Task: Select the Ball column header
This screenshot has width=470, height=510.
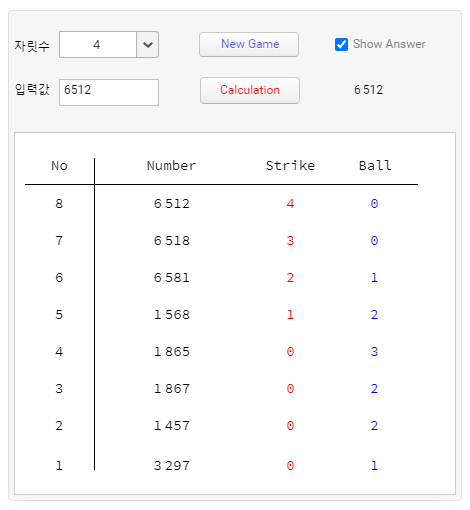Action: click(x=375, y=166)
